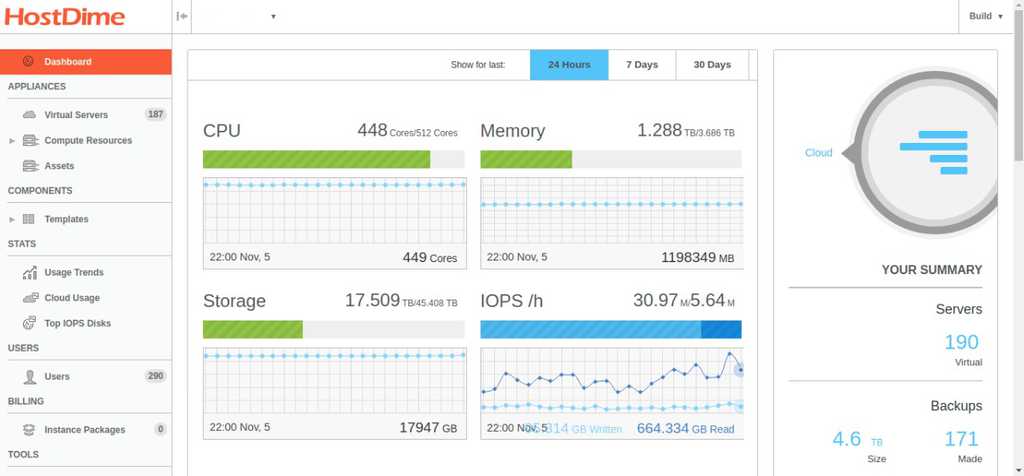
Task: Expand the Compute Resources tree arrow
Action: click(12, 141)
